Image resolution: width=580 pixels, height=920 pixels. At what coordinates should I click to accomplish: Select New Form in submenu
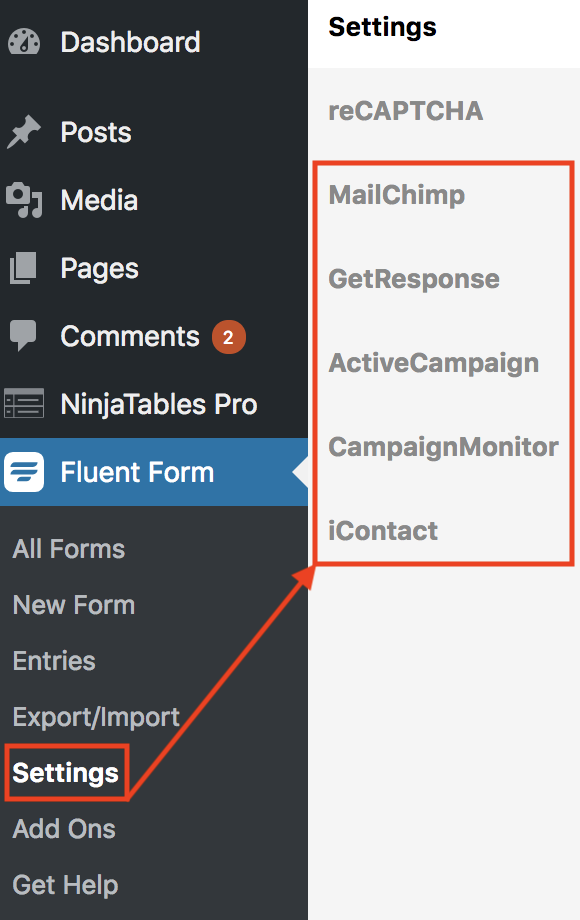(x=74, y=605)
